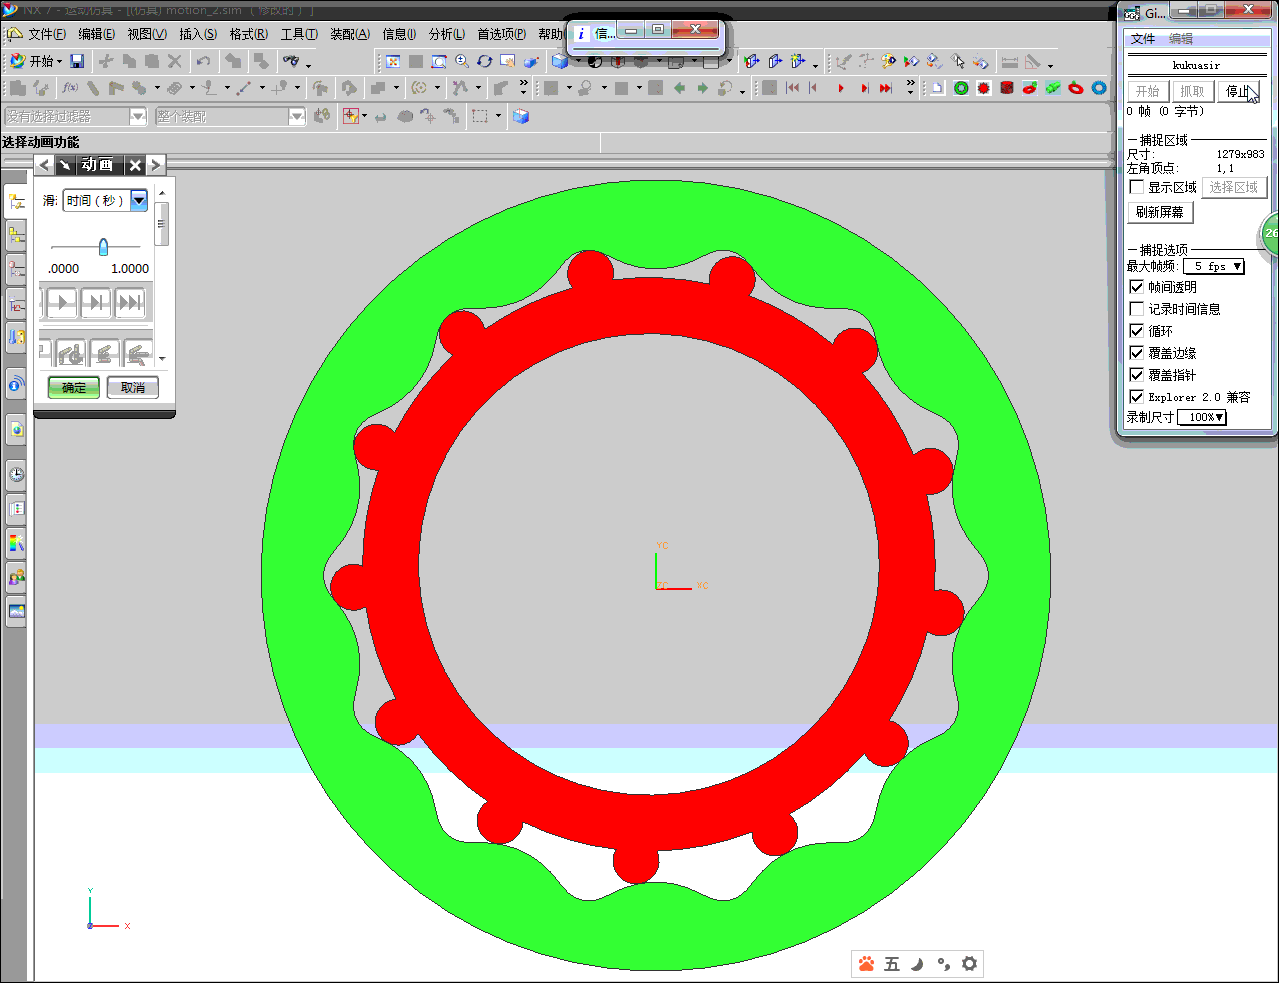
Task: Open the web browser sidebar icon
Action: click(x=16, y=429)
